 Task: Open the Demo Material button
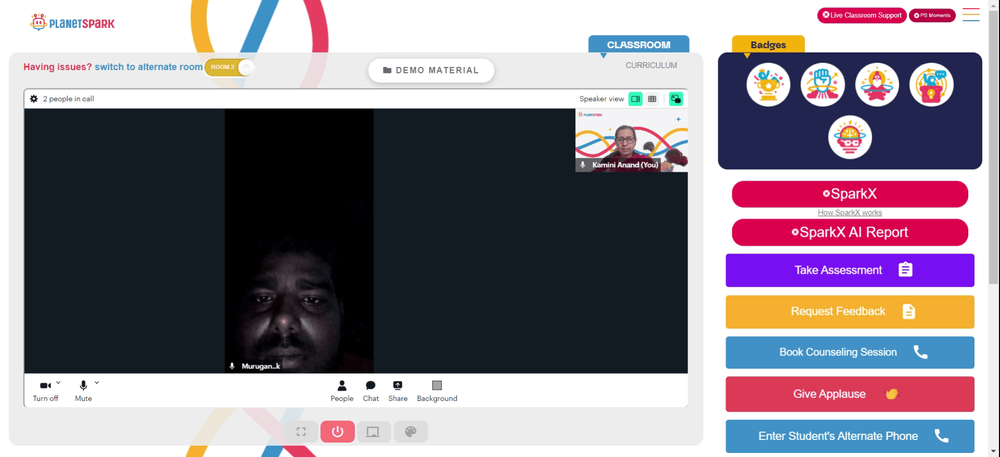click(431, 70)
